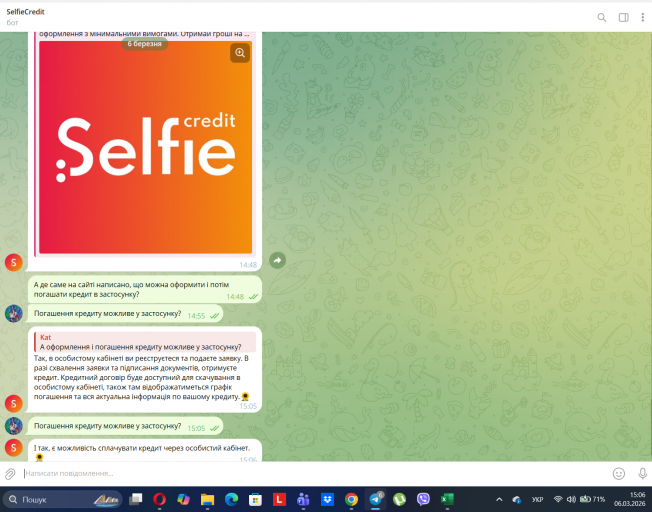Image resolution: width=652 pixels, height=512 pixels.
Task: Open Copilot from the taskbar
Action: pyautogui.click(x=183, y=499)
